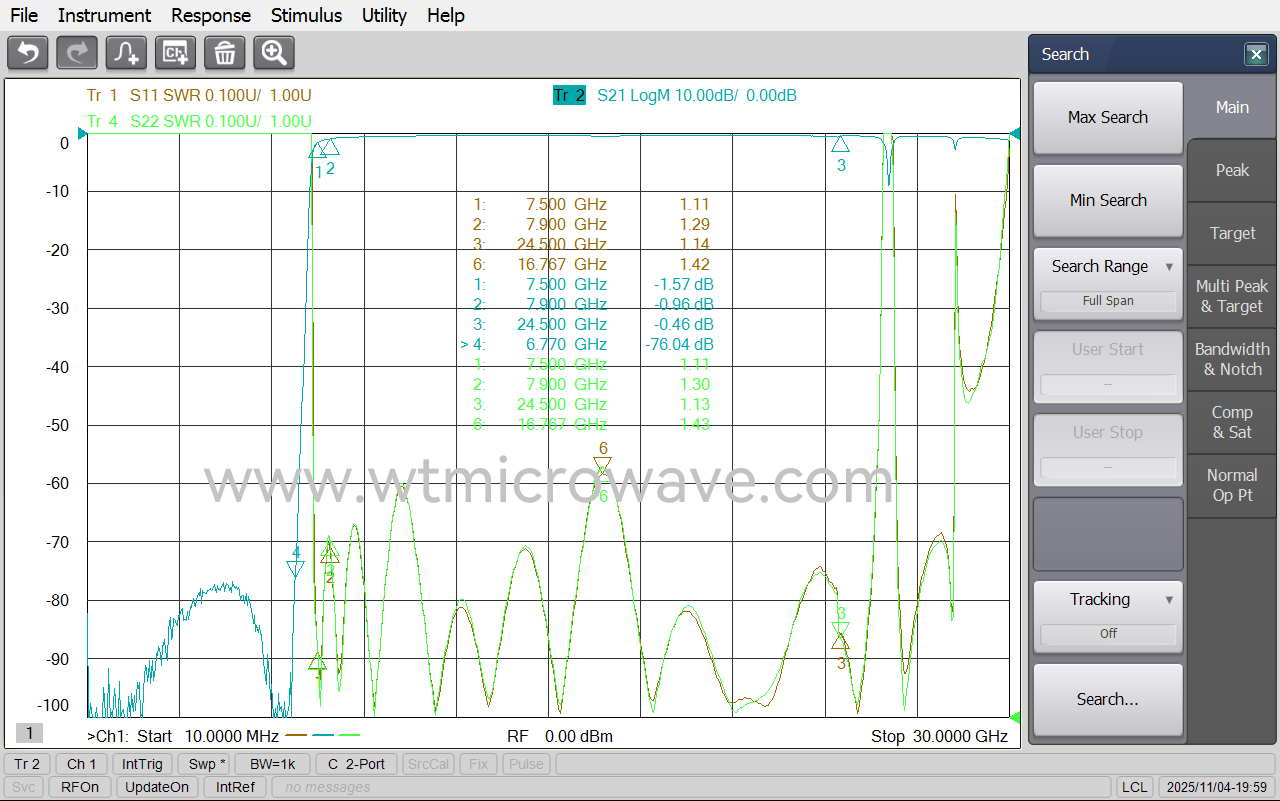Viewport: 1280px width, 801px height.
Task: Select active trace Tr 2 S21 LogM label
Action: 675,96
